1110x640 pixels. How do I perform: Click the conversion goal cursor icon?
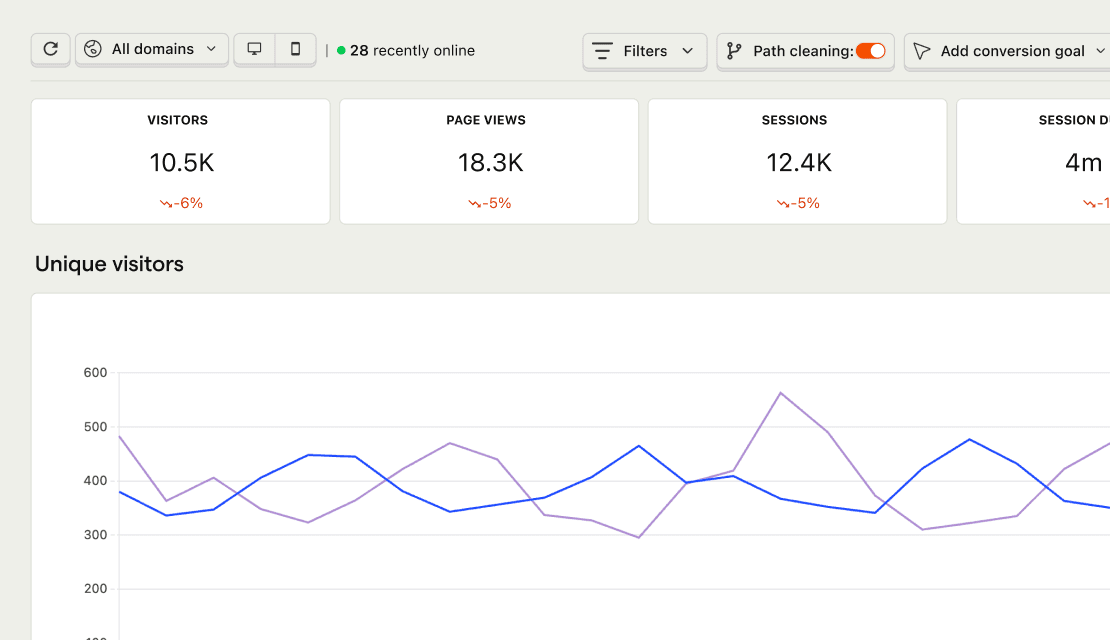(x=922, y=51)
